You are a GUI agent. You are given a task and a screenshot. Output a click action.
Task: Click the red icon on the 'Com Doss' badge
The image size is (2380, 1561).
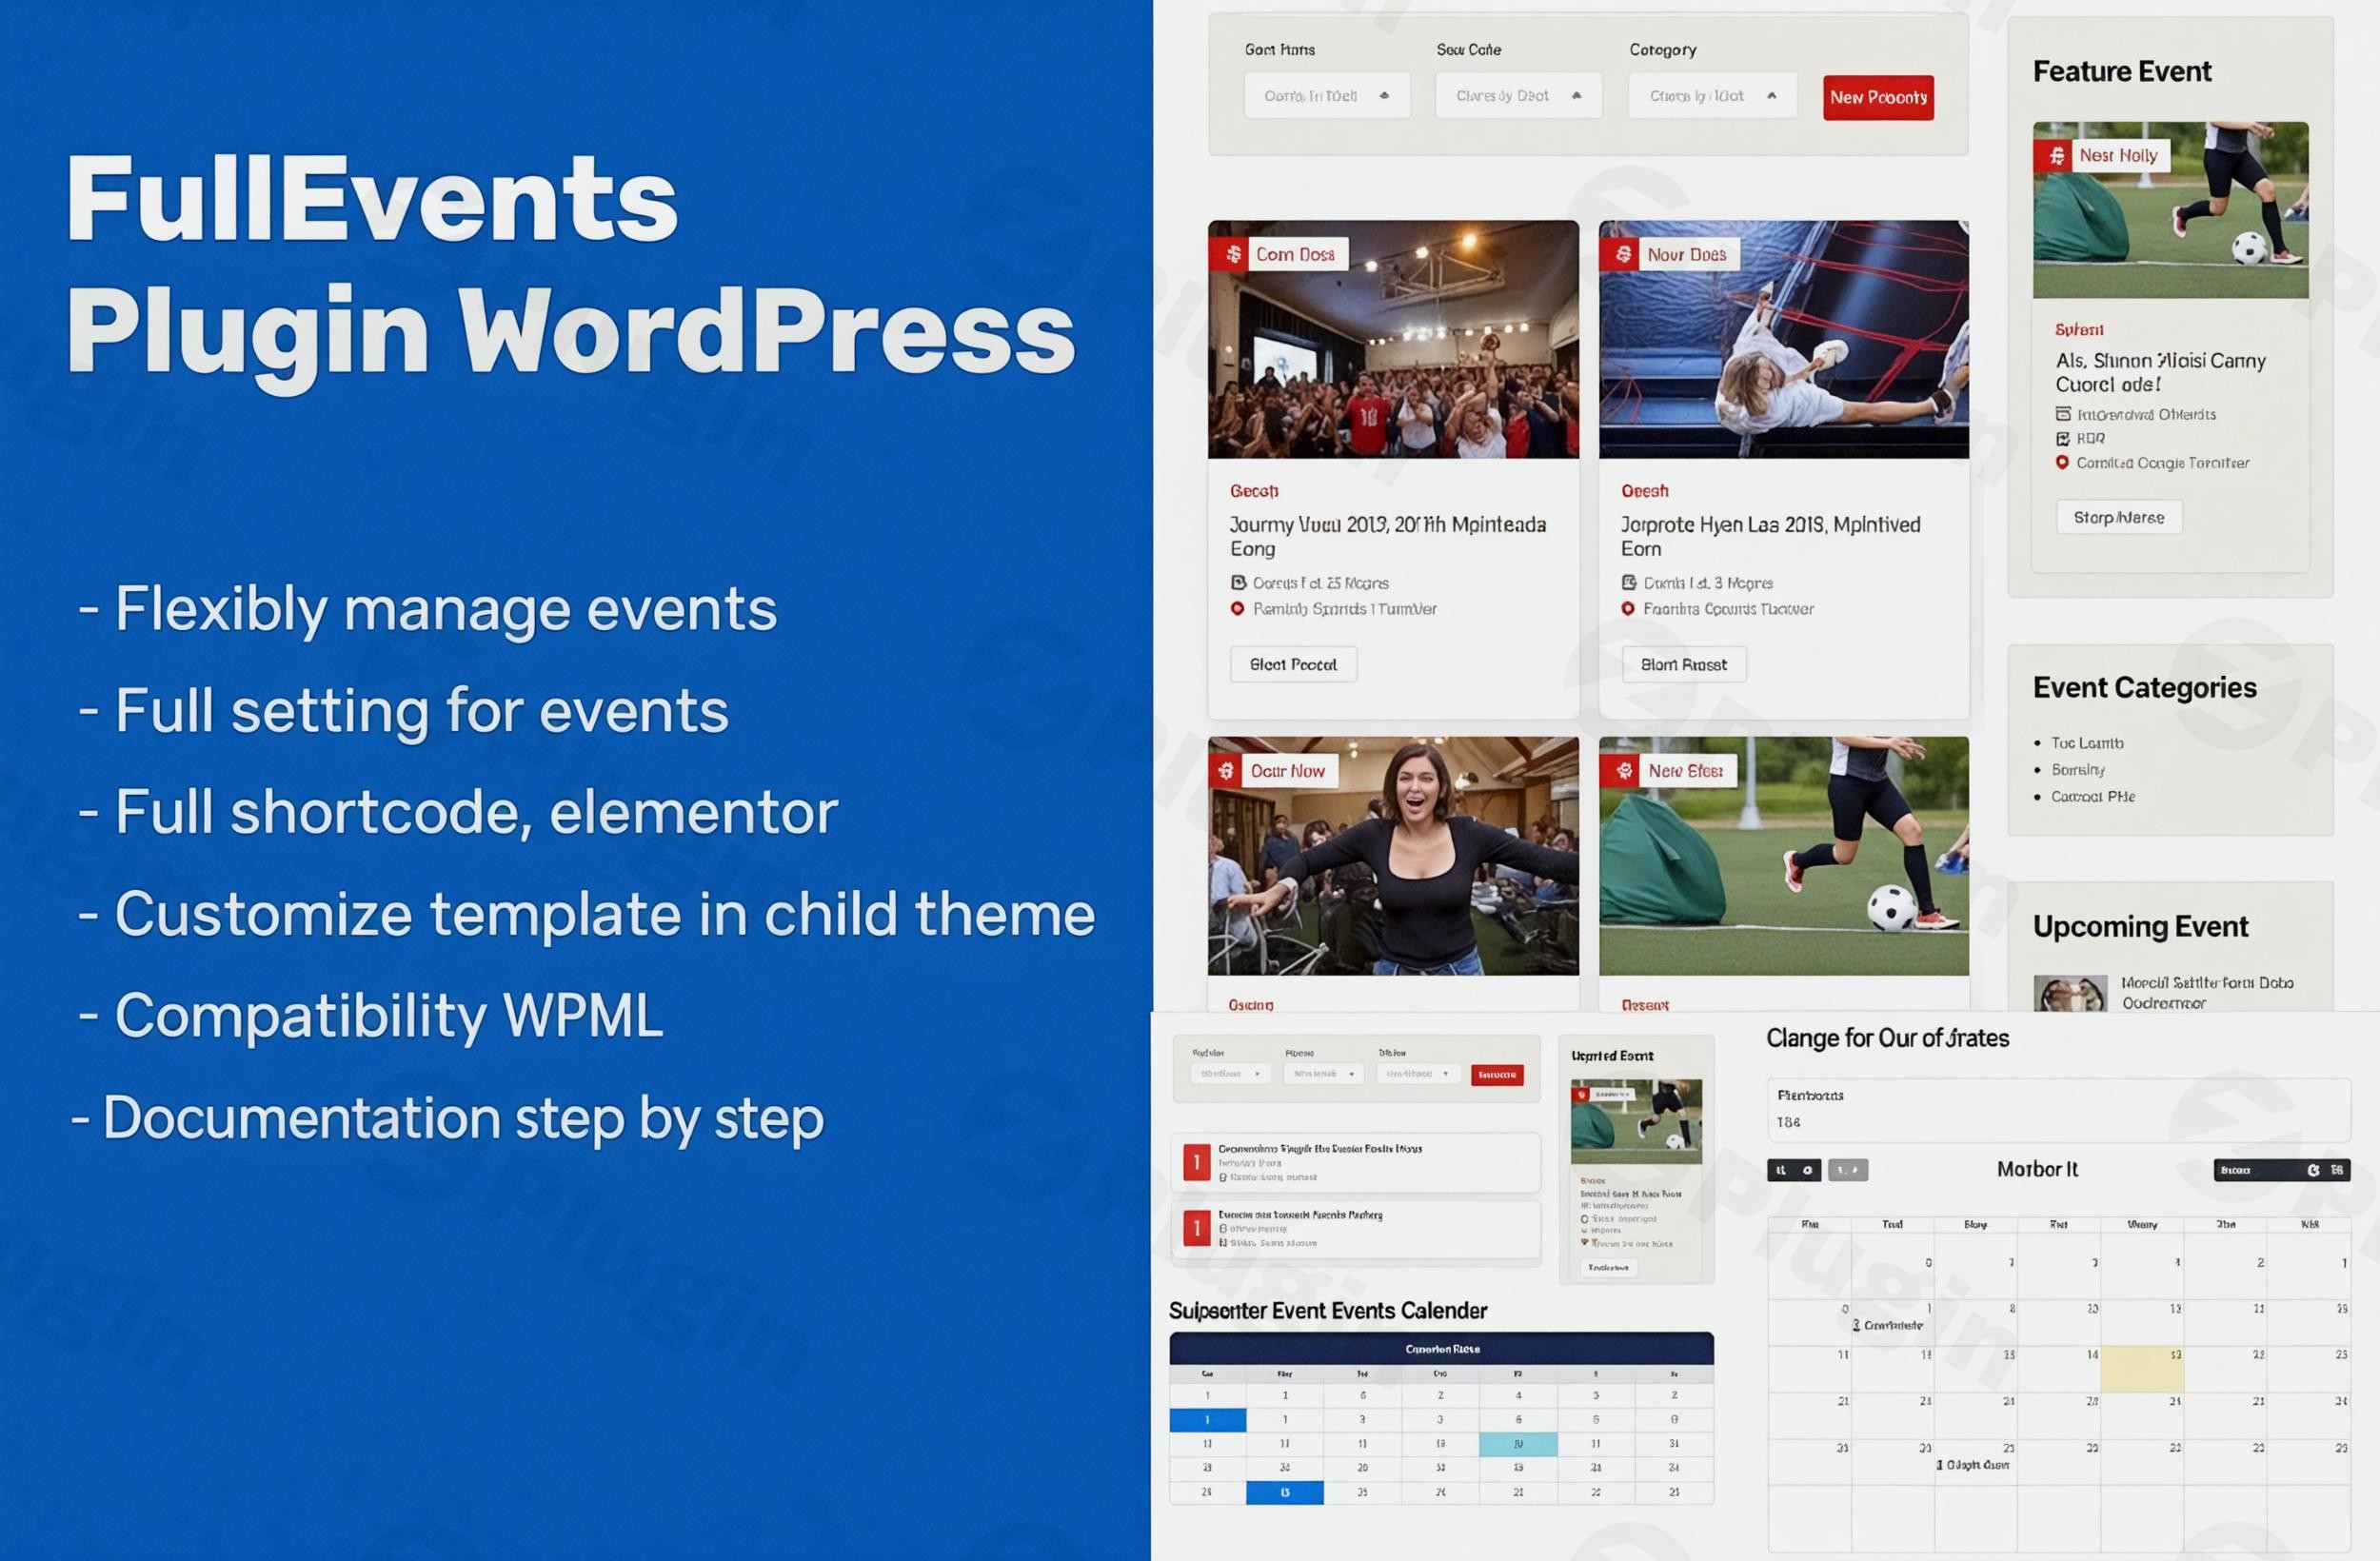point(1233,254)
